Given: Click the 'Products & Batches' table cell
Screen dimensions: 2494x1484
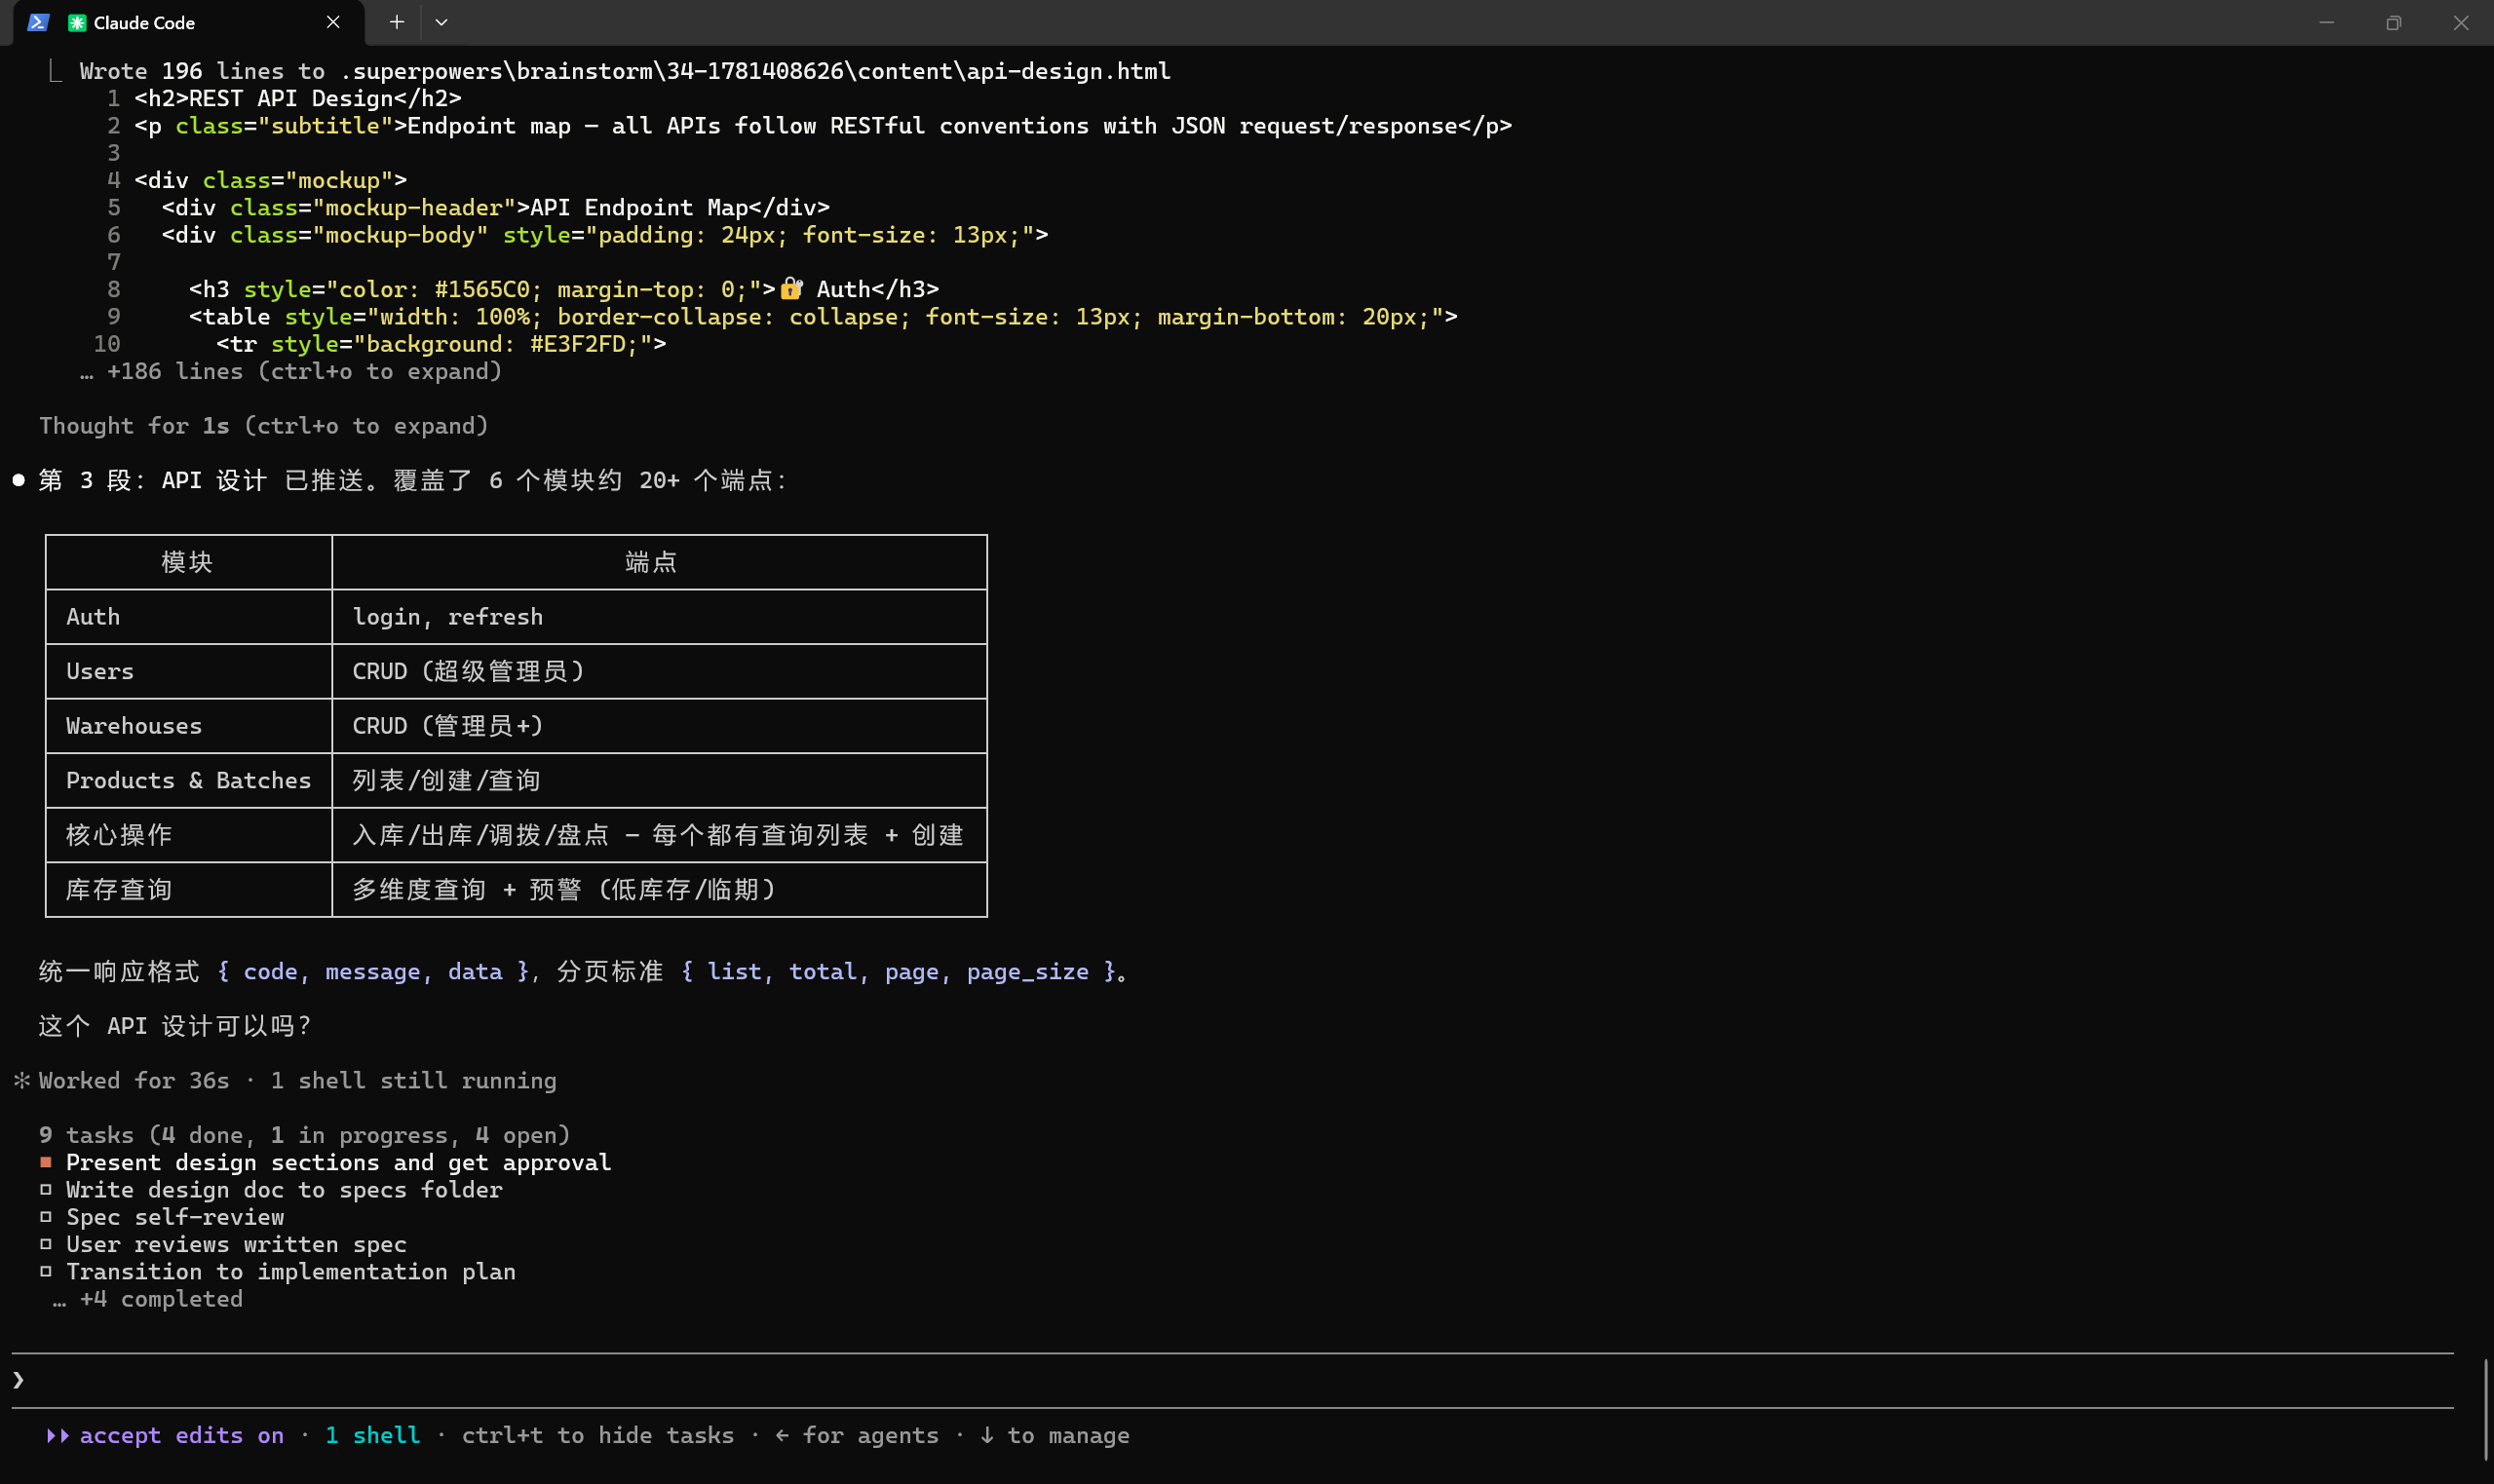Looking at the screenshot, I should pos(189,780).
